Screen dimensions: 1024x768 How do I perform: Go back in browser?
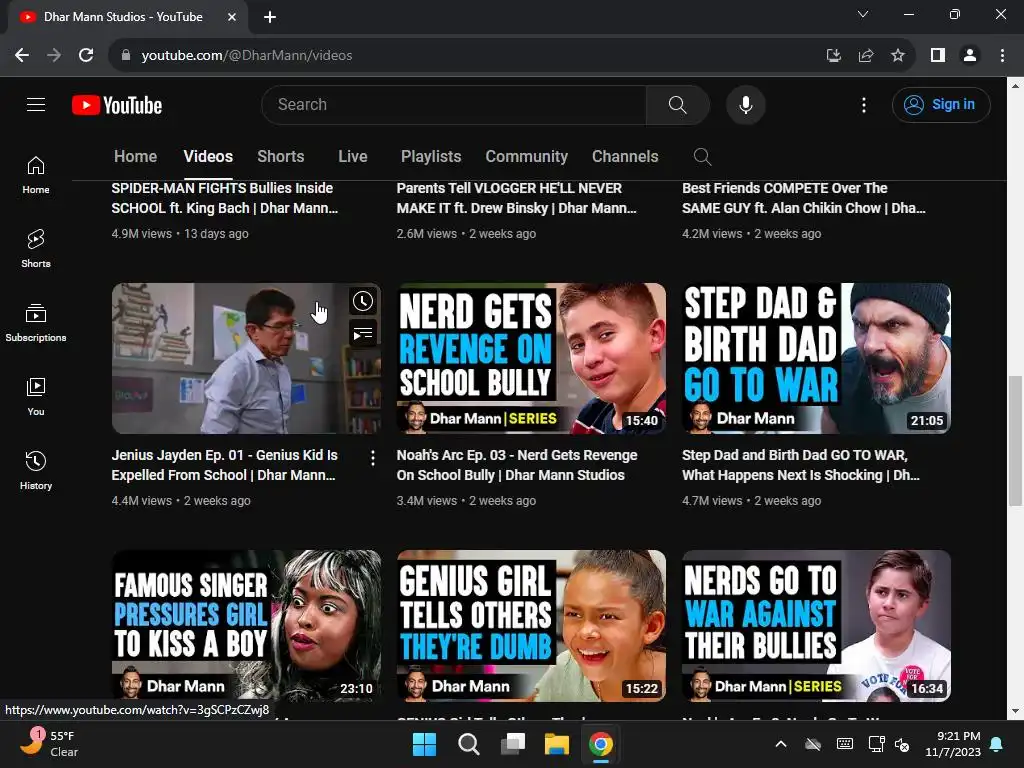point(22,56)
